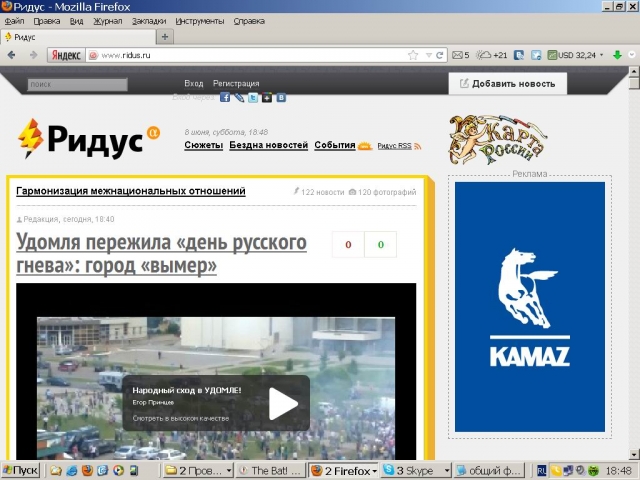
Task: Click the Добавить новость button
Action: coord(507,84)
